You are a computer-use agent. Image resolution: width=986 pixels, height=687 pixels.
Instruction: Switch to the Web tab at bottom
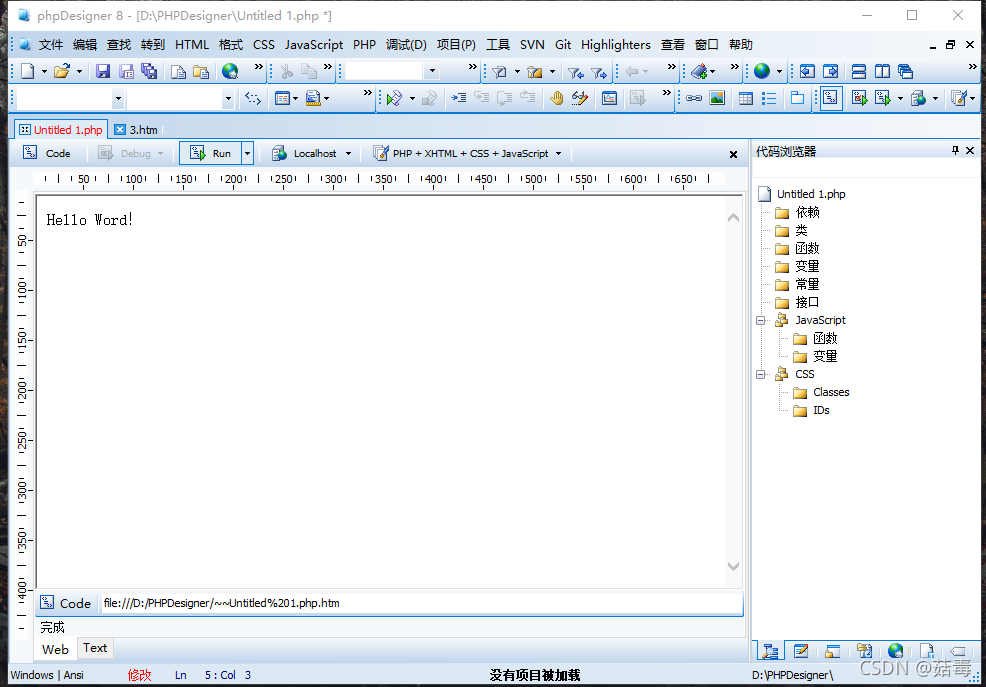55,649
